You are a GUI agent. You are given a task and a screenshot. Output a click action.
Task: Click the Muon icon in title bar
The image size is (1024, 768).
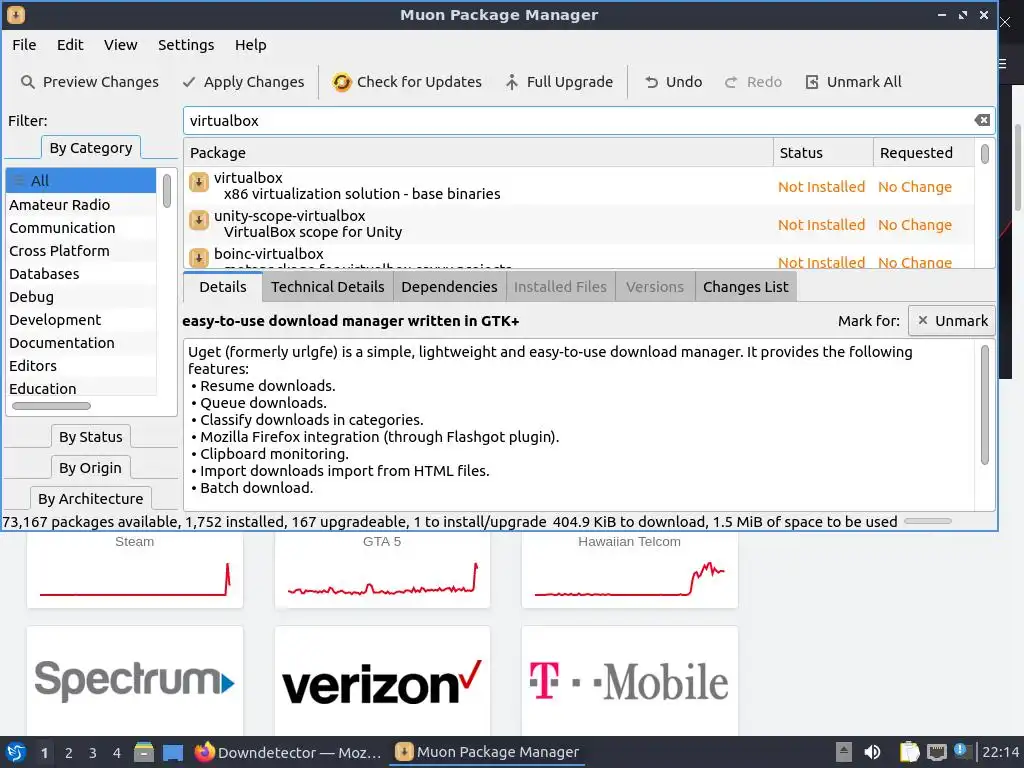[x=16, y=14]
